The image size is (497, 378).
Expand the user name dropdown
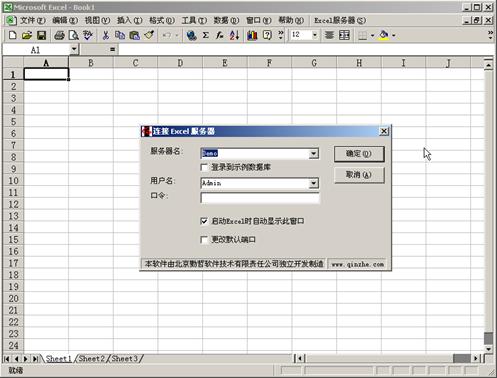(313, 183)
